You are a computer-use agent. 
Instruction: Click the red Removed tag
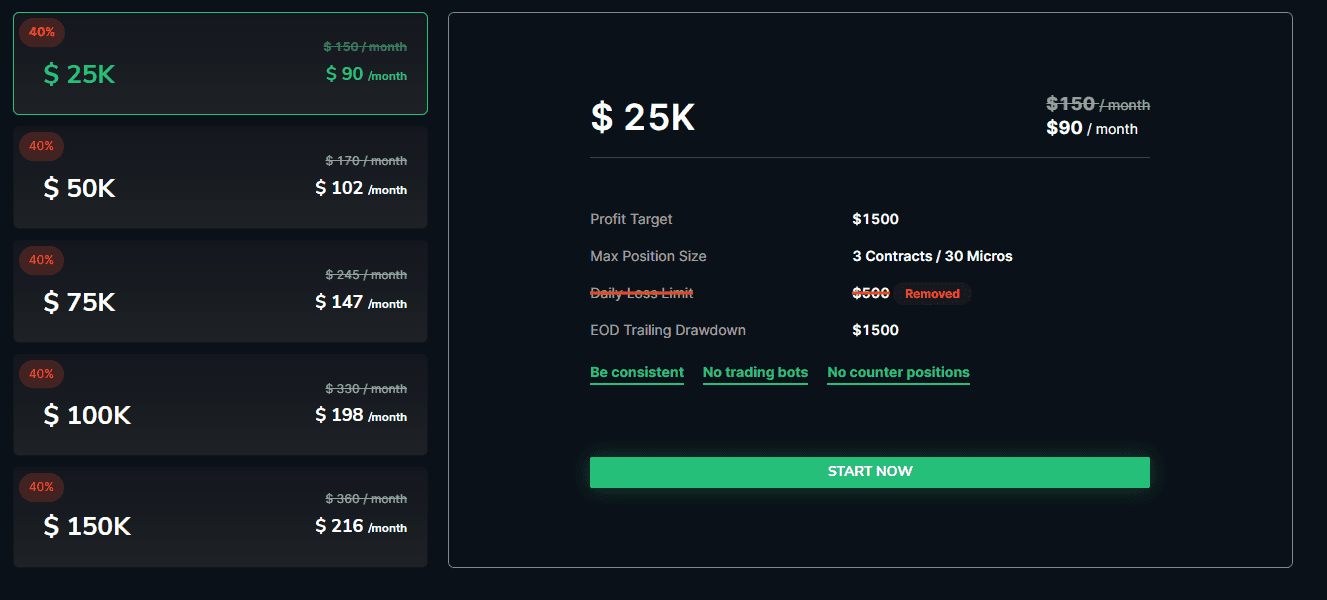tap(932, 294)
